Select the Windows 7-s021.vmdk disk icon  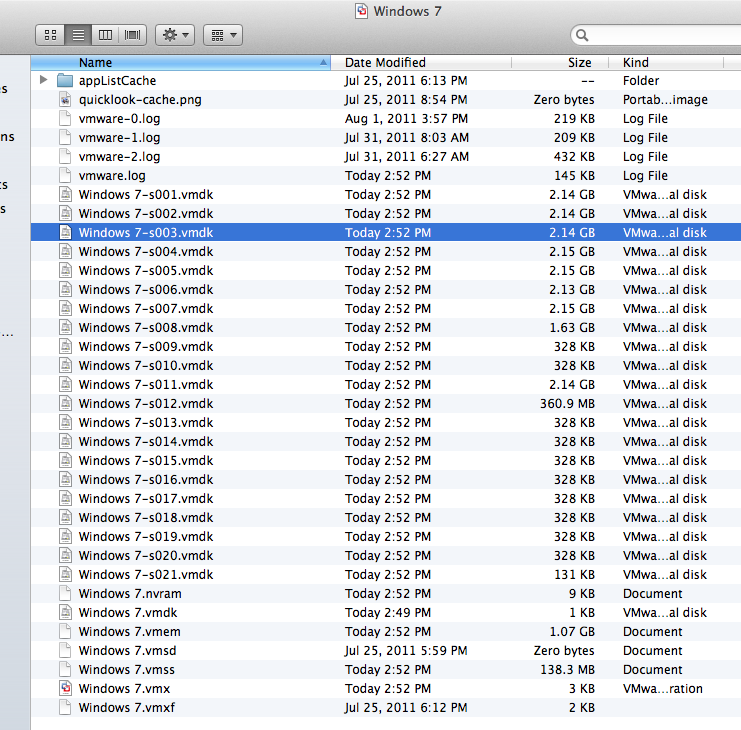tap(65, 575)
